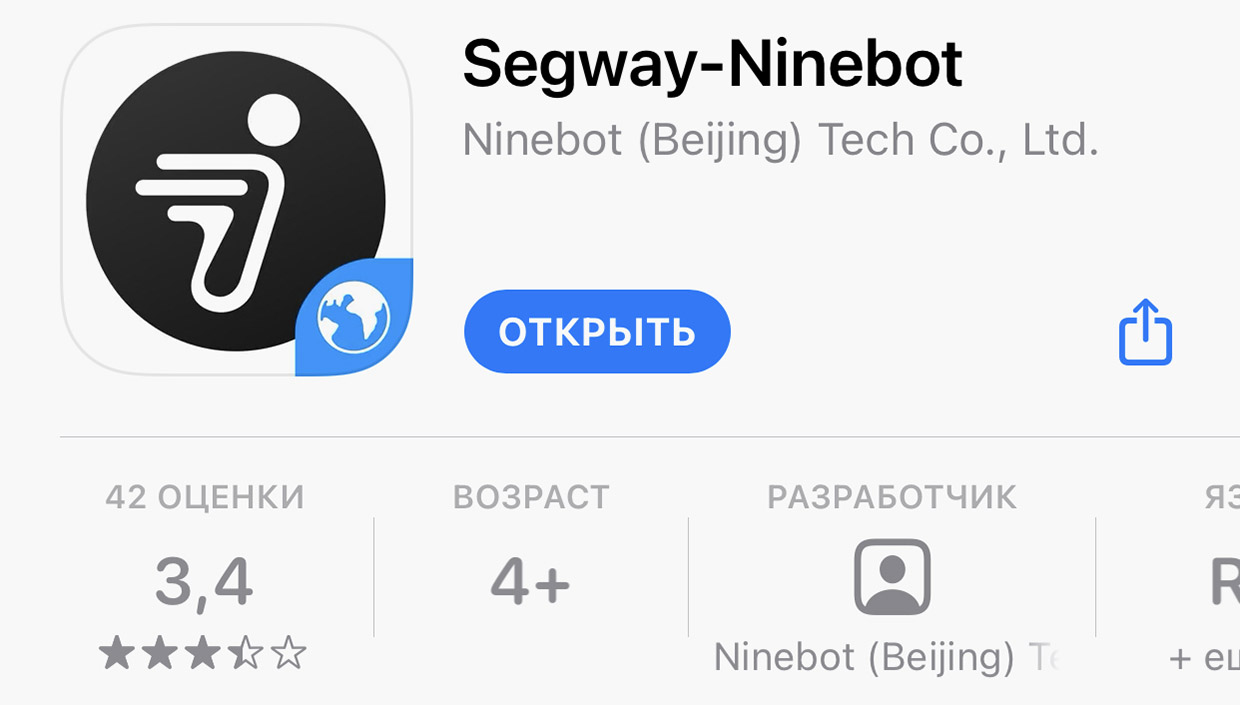Tap the 4+ age rating value
The image size is (1240, 705).
tap(530, 582)
